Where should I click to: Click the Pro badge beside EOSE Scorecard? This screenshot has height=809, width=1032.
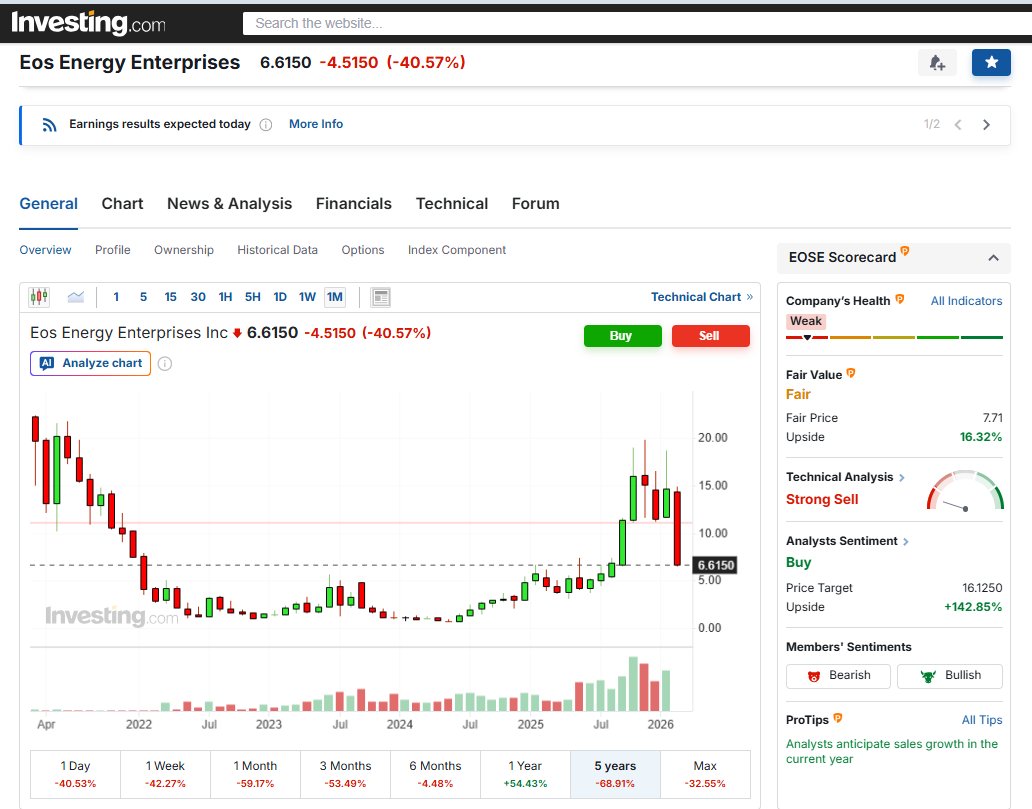pos(905,251)
